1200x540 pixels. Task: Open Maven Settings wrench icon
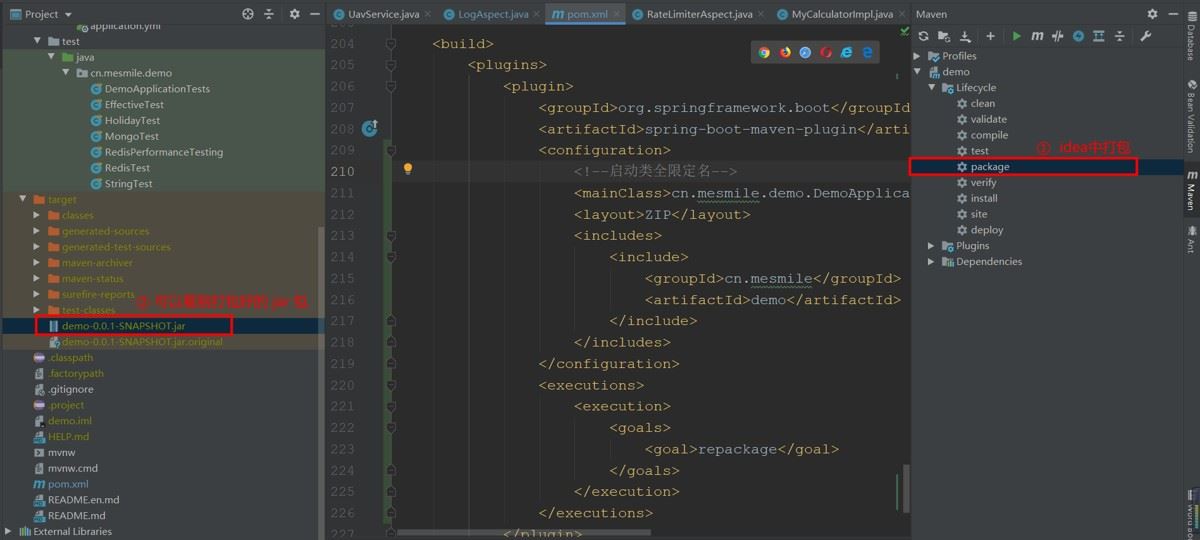click(1146, 36)
